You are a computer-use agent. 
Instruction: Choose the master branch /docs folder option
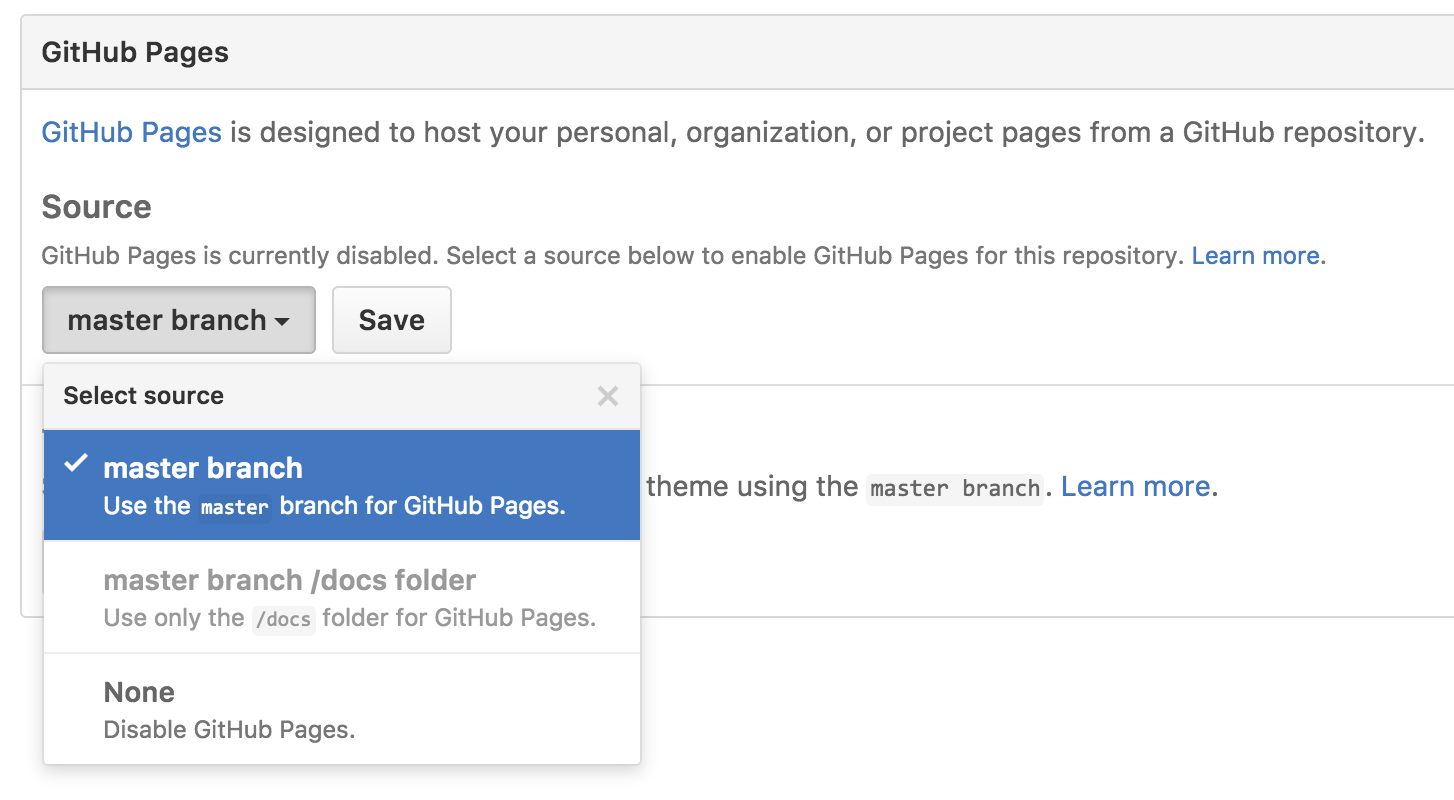coord(342,597)
